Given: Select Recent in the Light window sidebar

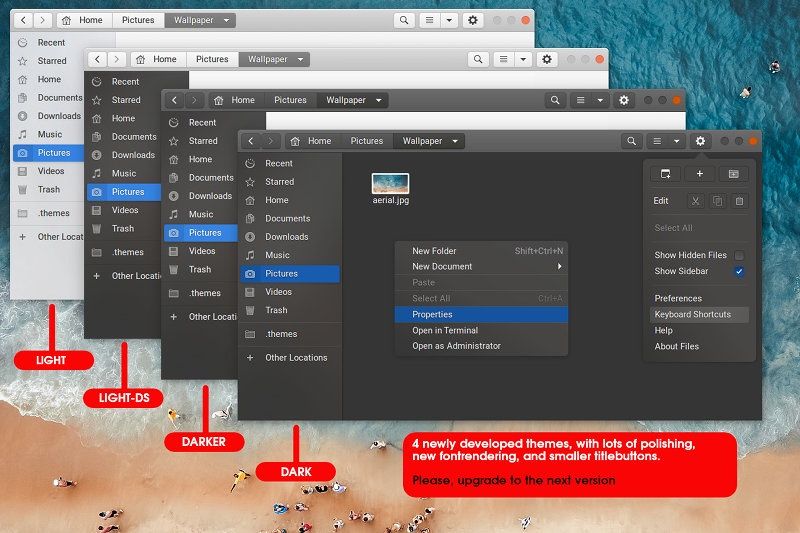Looking at the screenshot, I should tap(48, 43).
